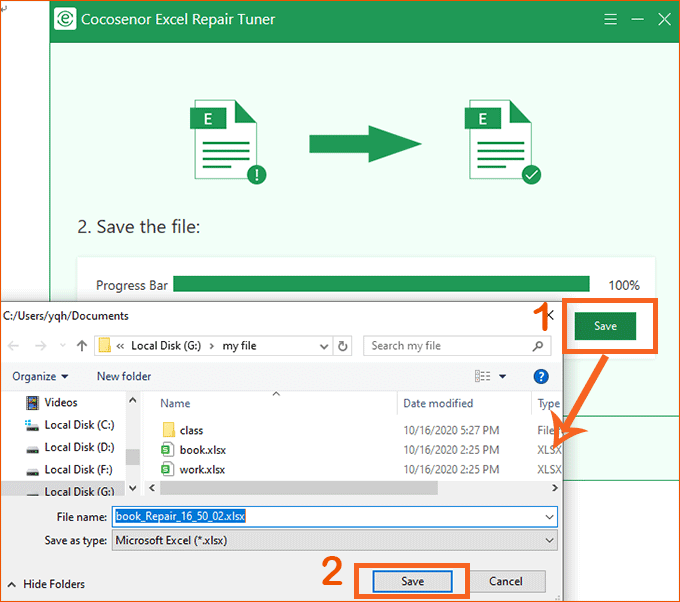
Task: Open the view options dropdown arrow
Action: [502, 376]
